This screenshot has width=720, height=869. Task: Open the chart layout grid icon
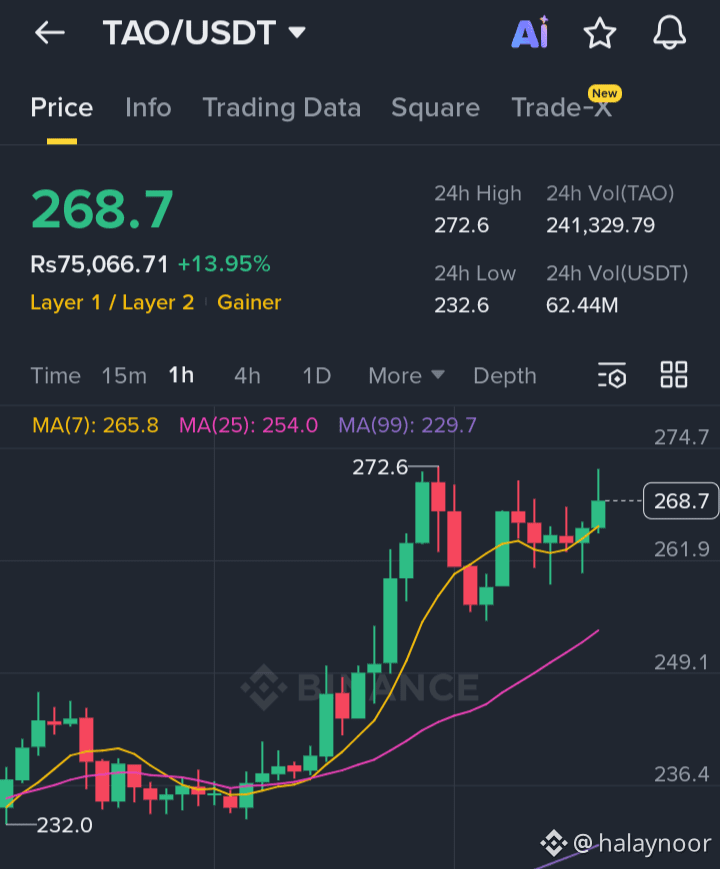point(674,375)
